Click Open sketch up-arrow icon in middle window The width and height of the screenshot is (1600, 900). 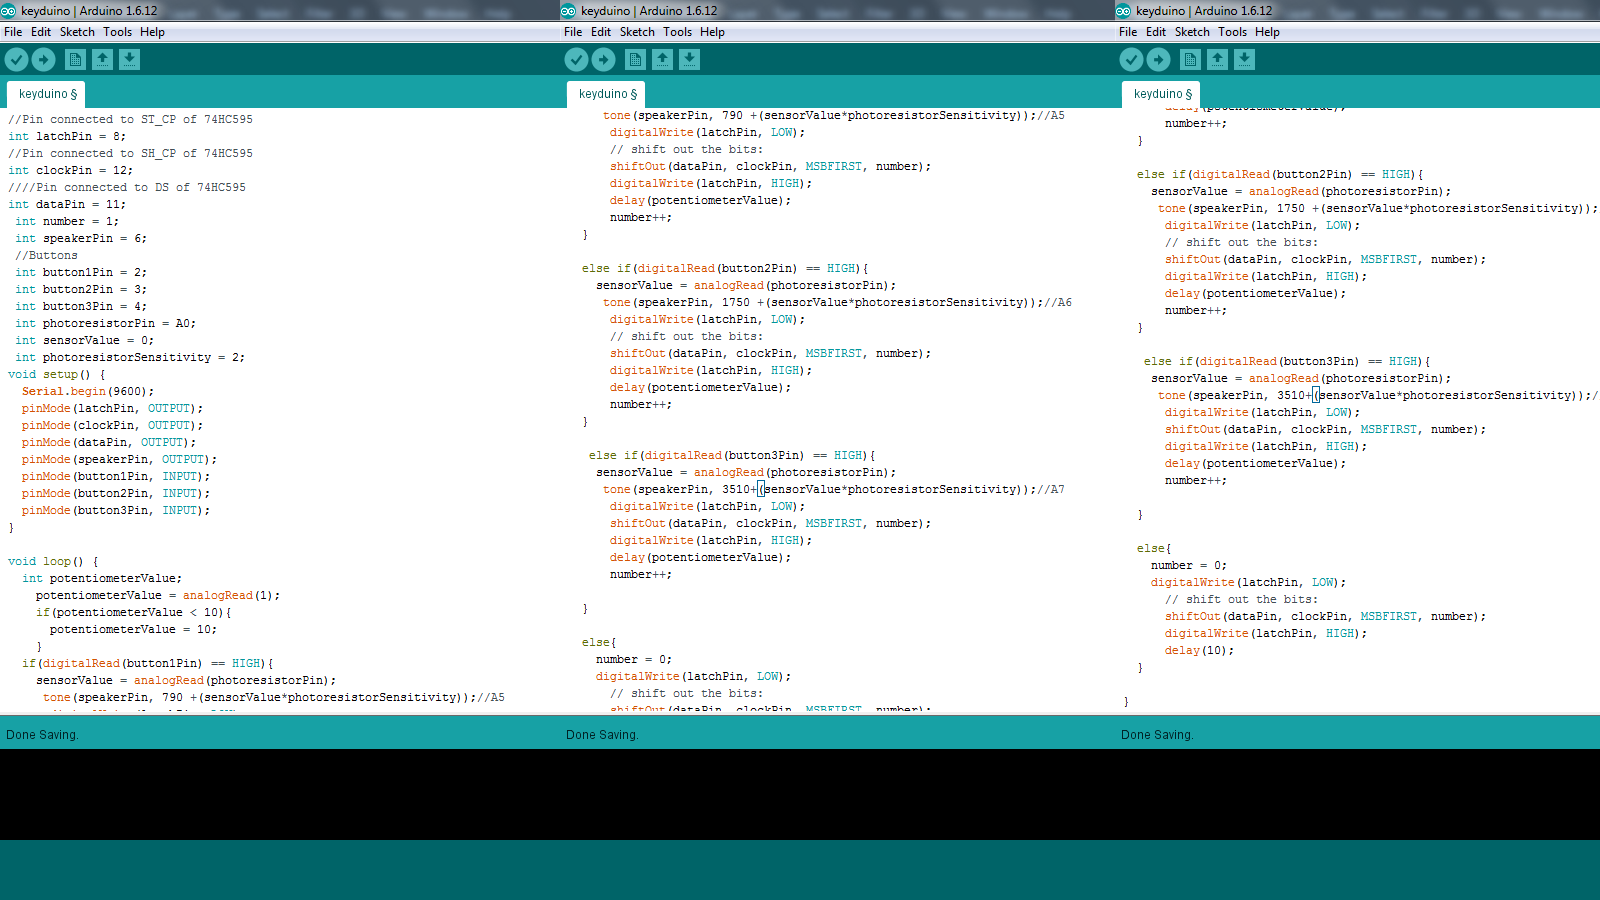click(662, 59)
